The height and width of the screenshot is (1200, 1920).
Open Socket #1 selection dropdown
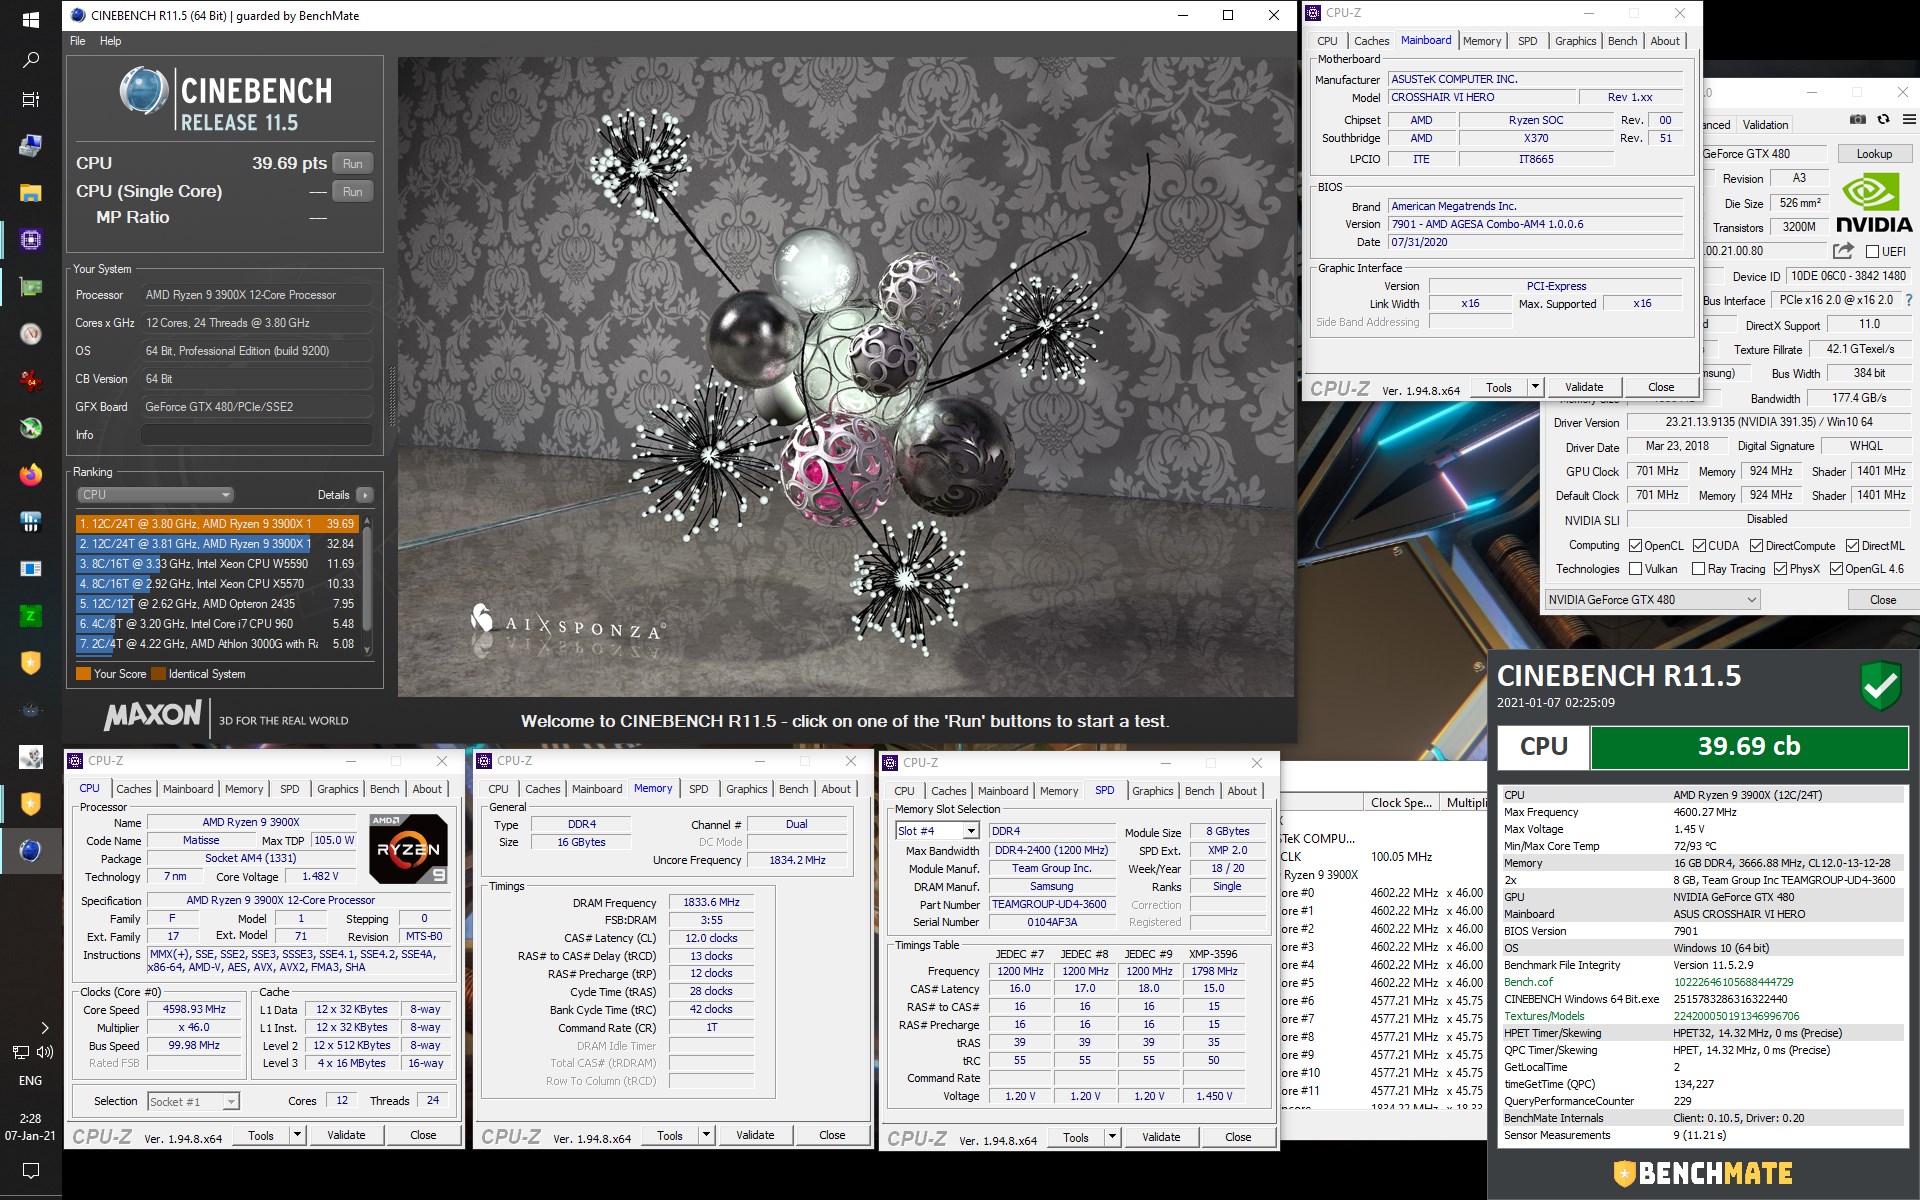click(x=193, y=1101)
